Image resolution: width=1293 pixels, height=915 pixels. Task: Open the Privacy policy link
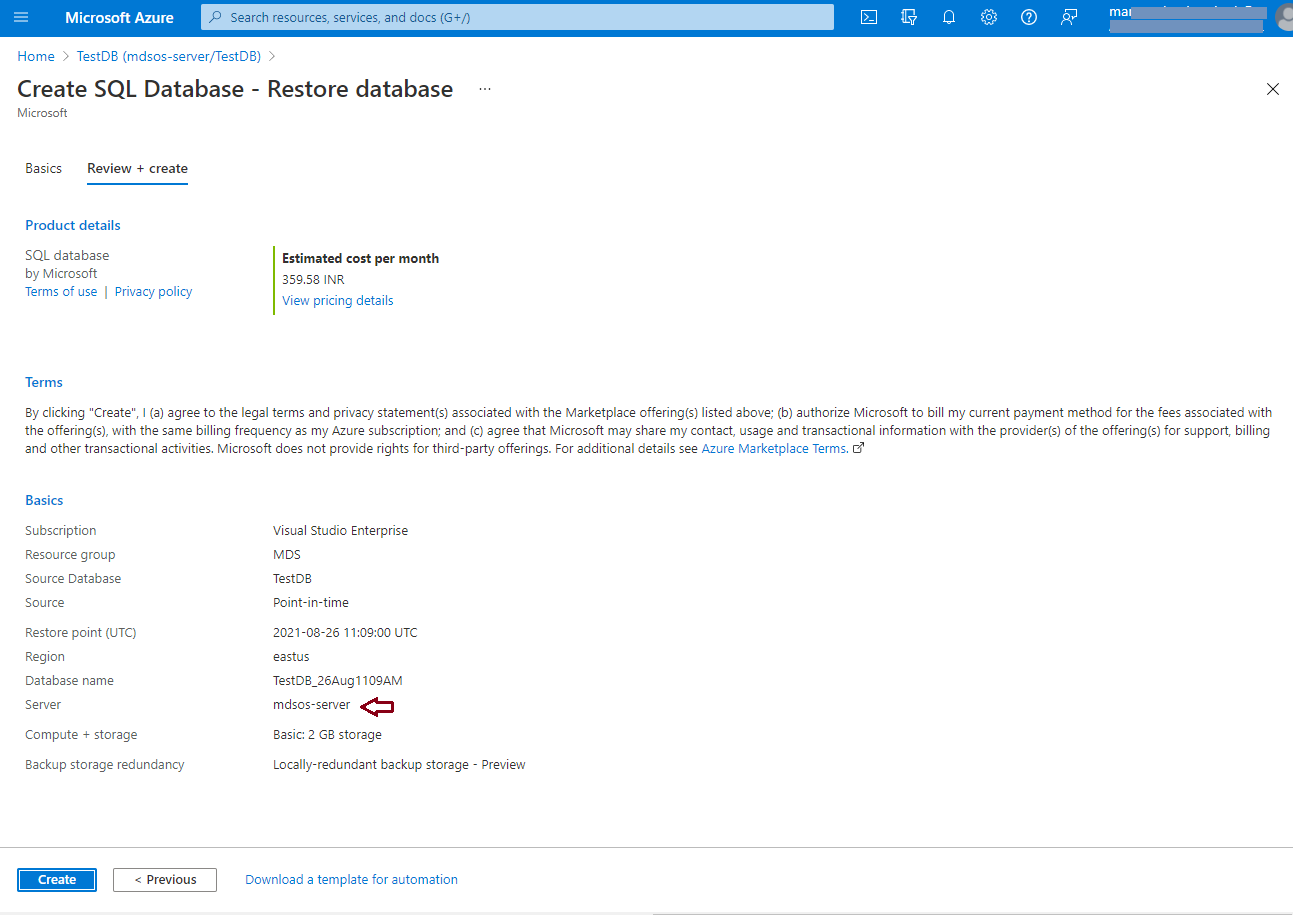[153, 292]
